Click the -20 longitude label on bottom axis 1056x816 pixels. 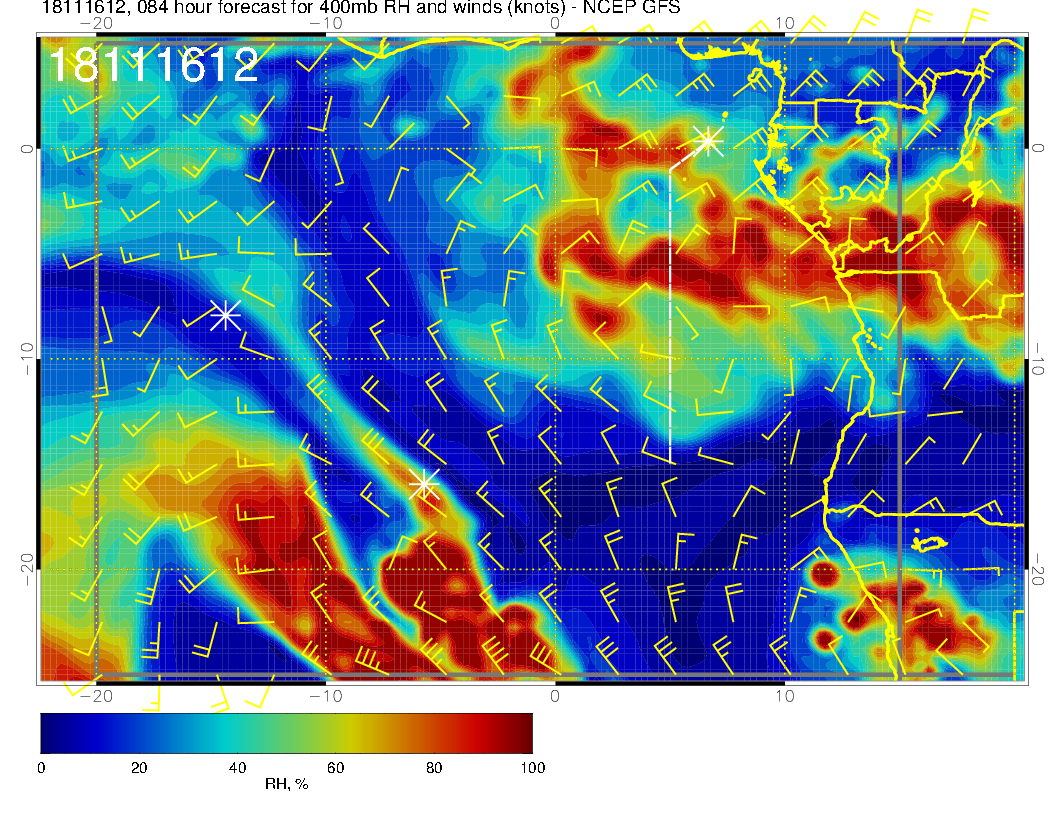click(96, 695)
